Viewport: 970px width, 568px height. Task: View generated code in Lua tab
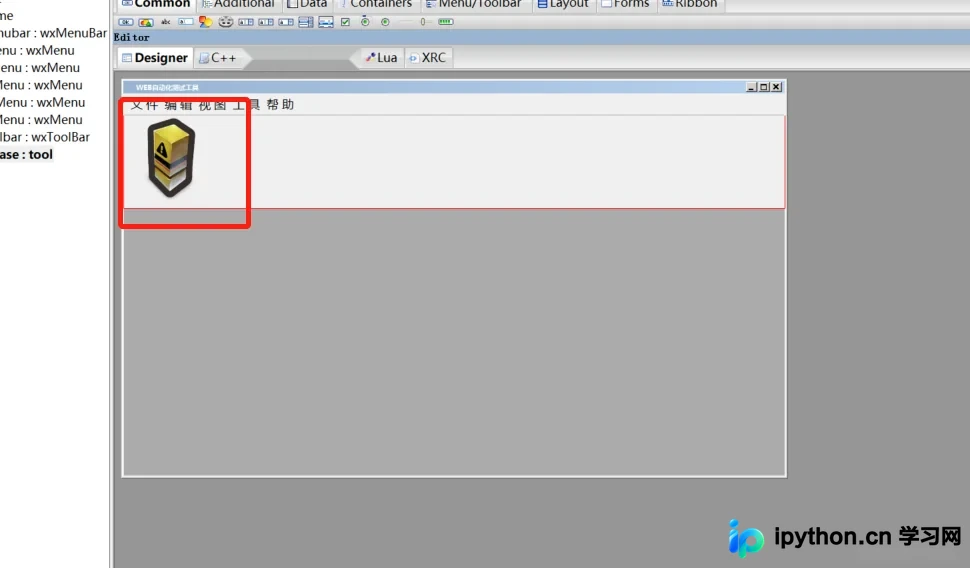tap(382, 58)
